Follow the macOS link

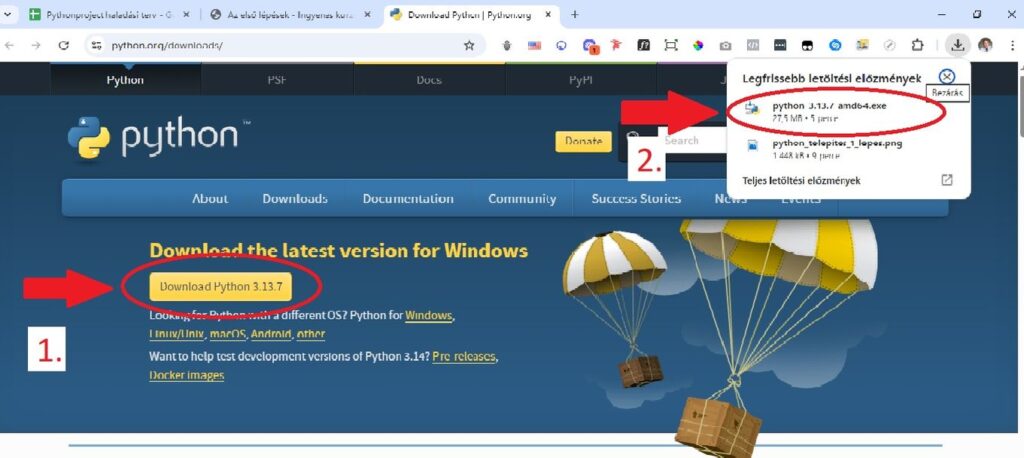228,335
